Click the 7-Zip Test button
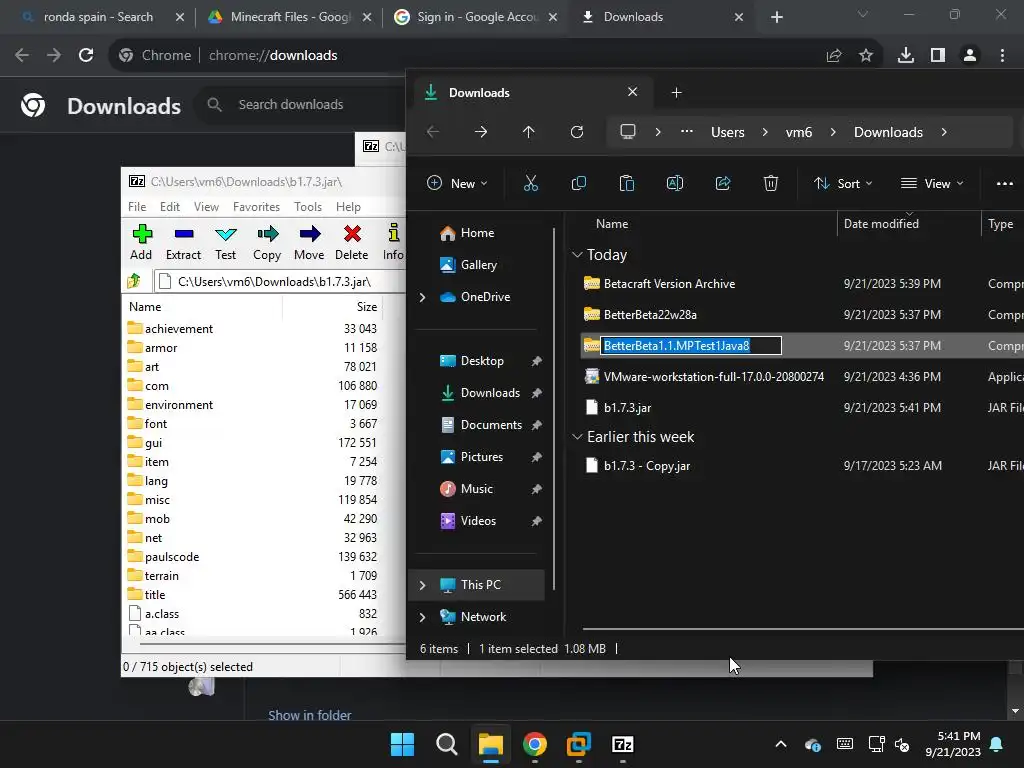The width and height of the screenshot is (1024, 768). point(225,242)
